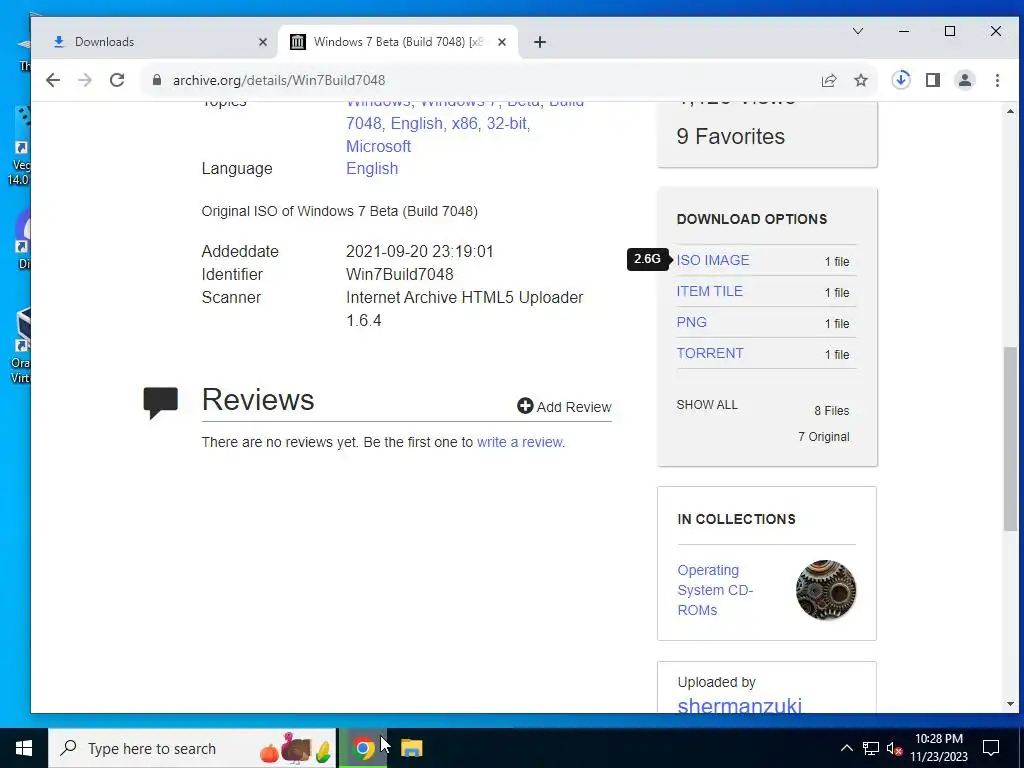Open the Chrome profile avatar

point(965,80)
